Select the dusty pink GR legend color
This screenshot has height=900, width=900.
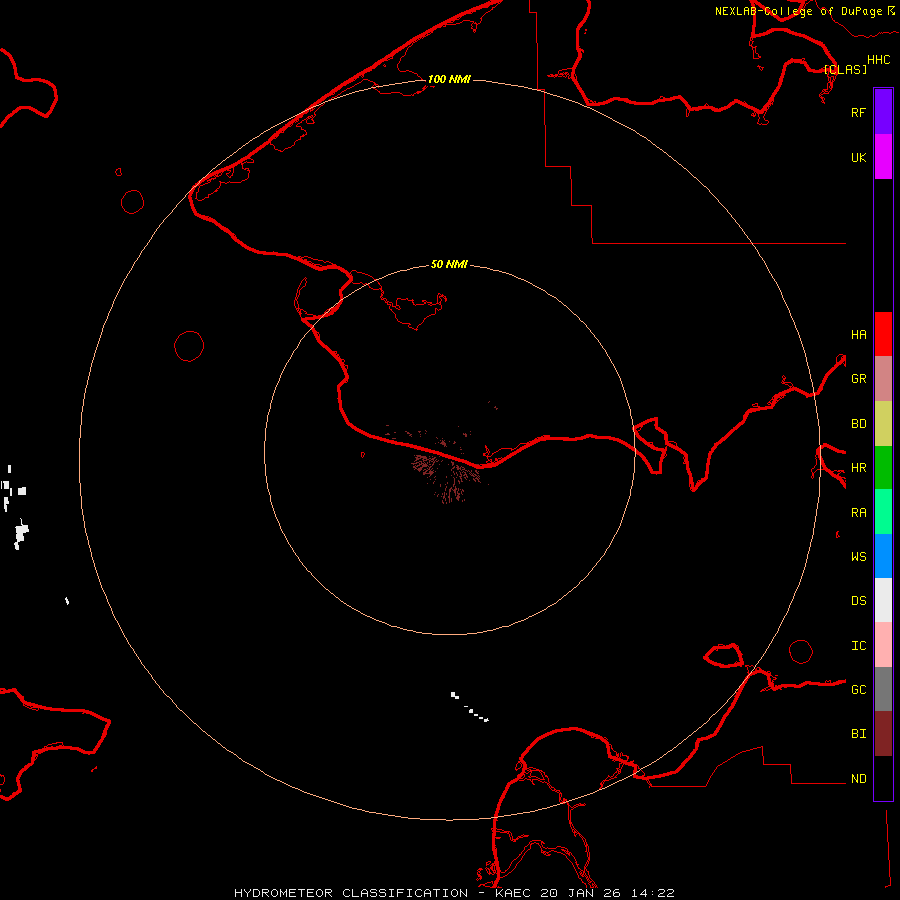pyautogui.click(x=883, y=379)
